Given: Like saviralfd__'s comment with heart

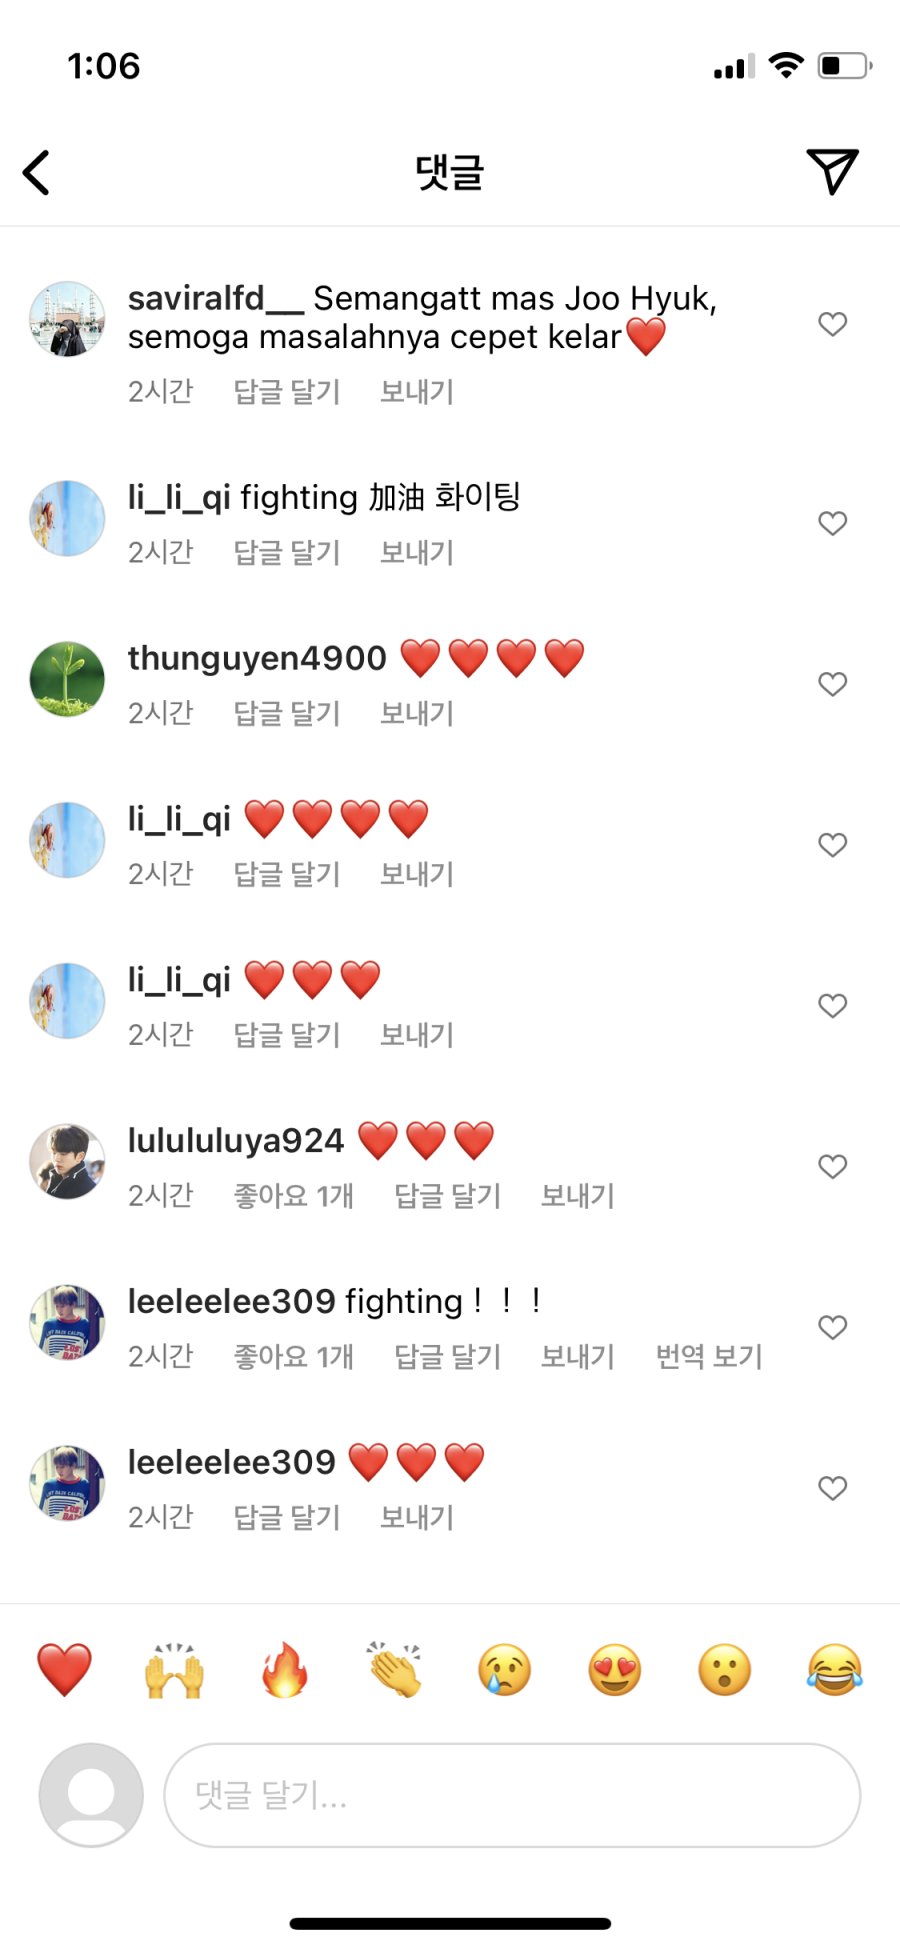Looking at the screenshot, I should pos(833,324).
